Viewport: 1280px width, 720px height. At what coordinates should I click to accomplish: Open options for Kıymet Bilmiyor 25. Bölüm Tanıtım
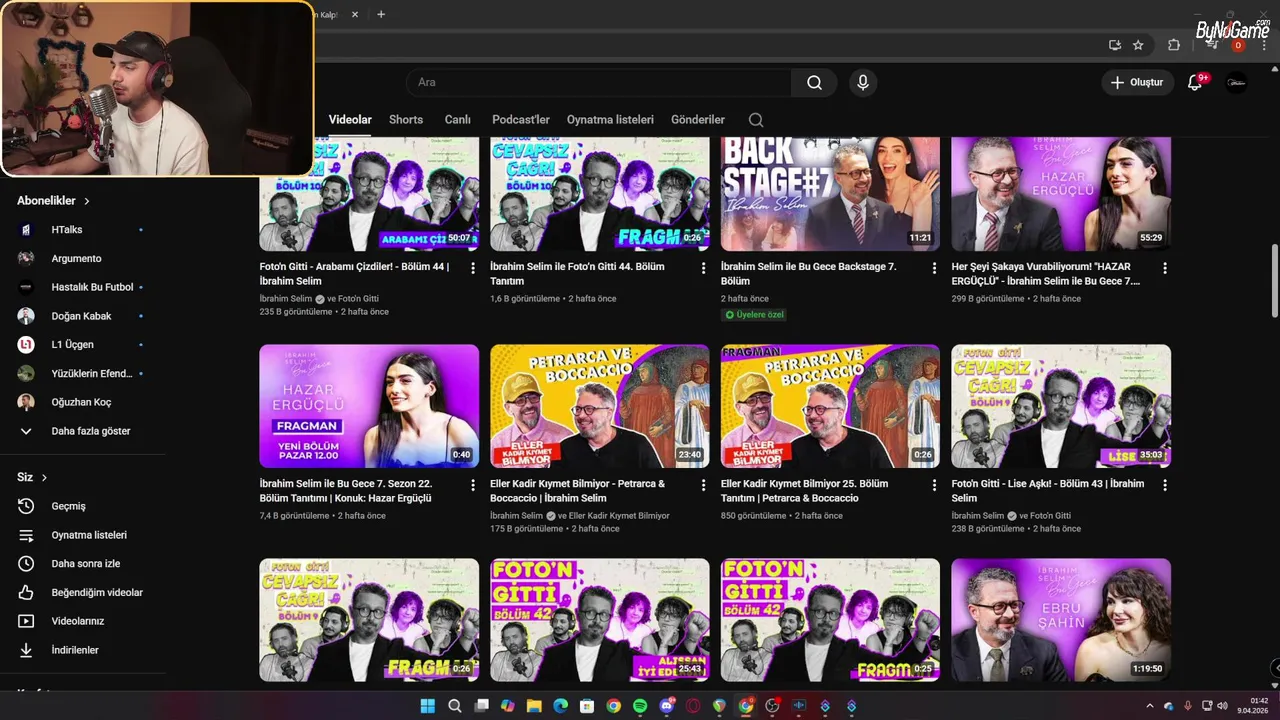(934, 484)
